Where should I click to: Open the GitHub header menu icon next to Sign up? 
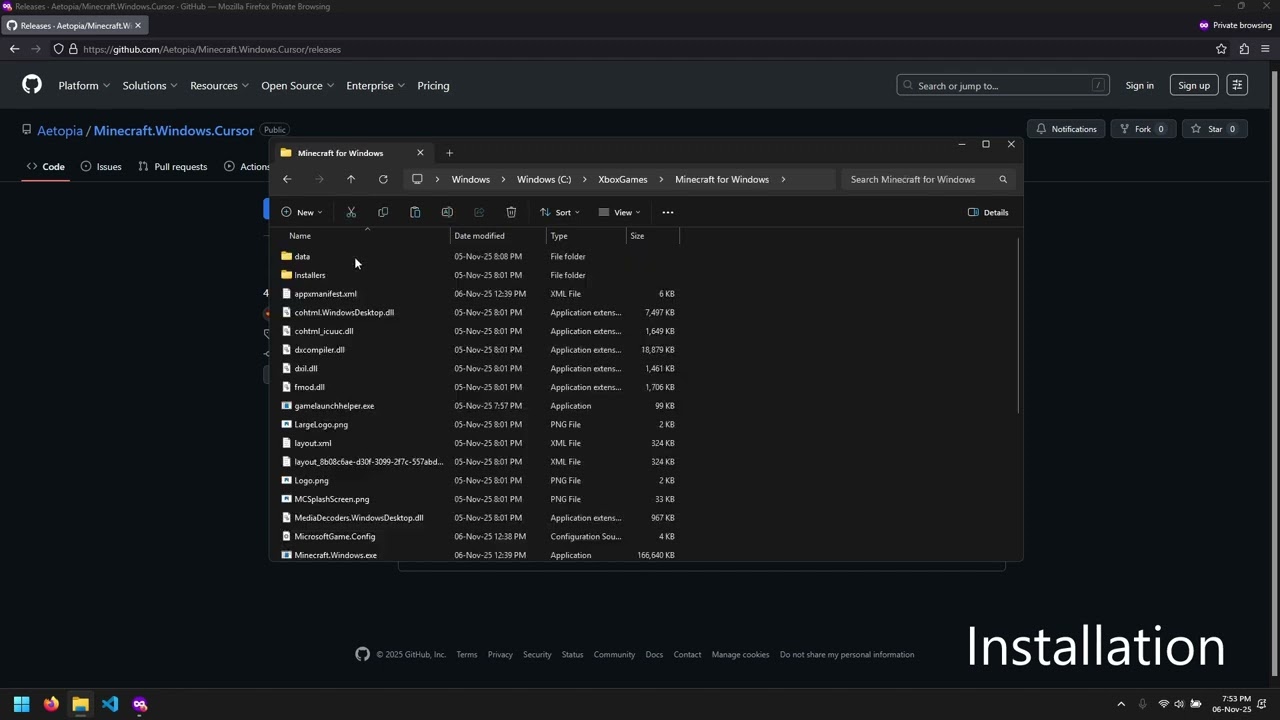[x=1237, y=85]
